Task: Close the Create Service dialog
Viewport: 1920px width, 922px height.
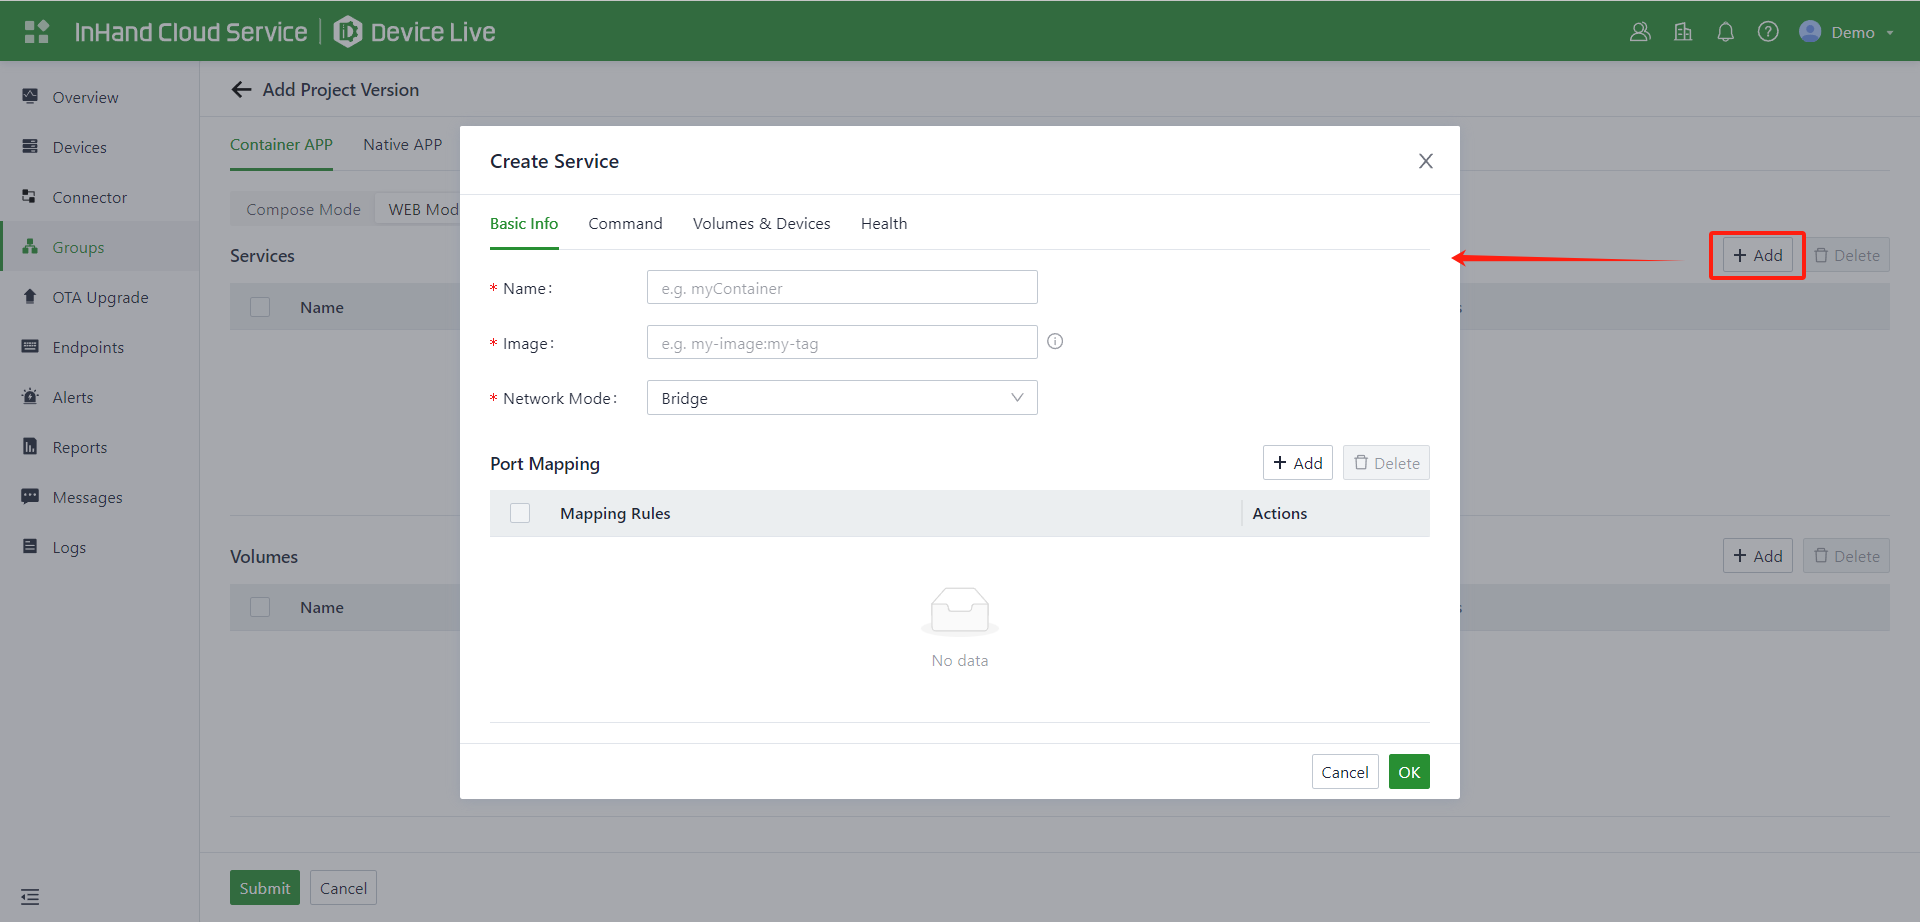Action: pos(1426,161)
